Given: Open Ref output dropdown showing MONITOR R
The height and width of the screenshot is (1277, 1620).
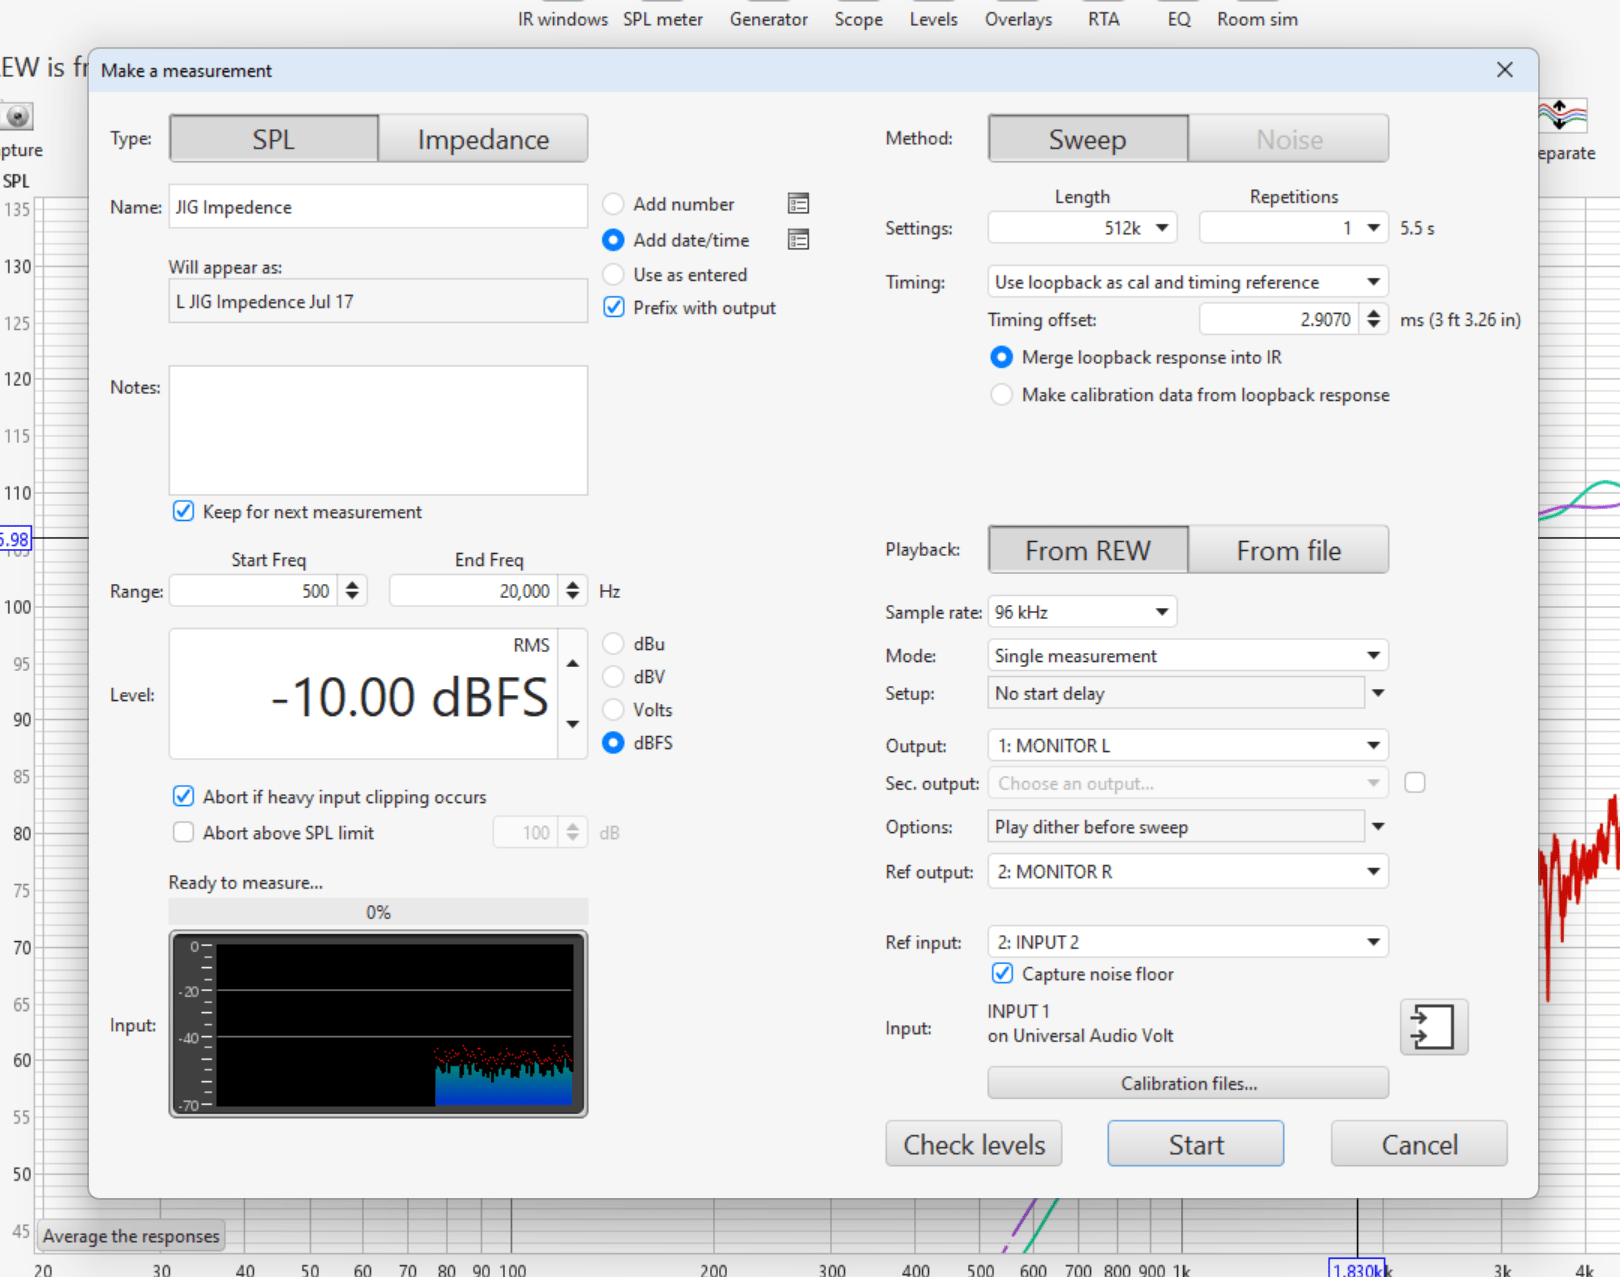Looking at the screenshot, I should pyautogui.click(x=1188, y=872).
